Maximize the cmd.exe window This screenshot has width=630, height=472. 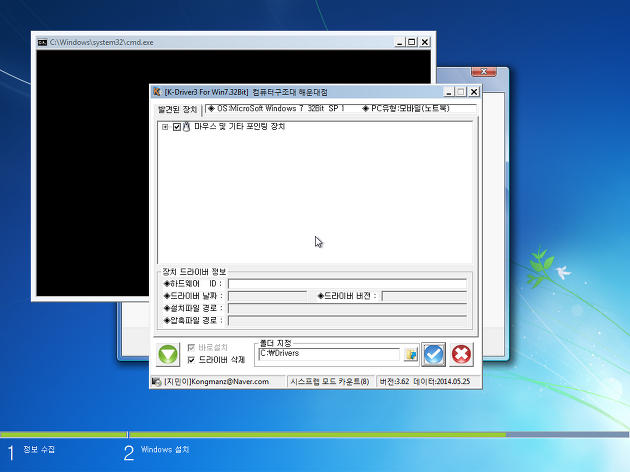(412, 42)
